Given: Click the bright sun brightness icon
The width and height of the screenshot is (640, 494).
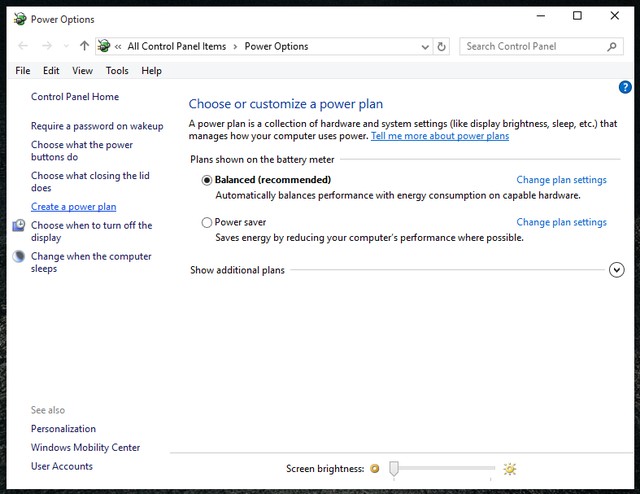Looking at the screenshot, I should click(x=509, y=469).
